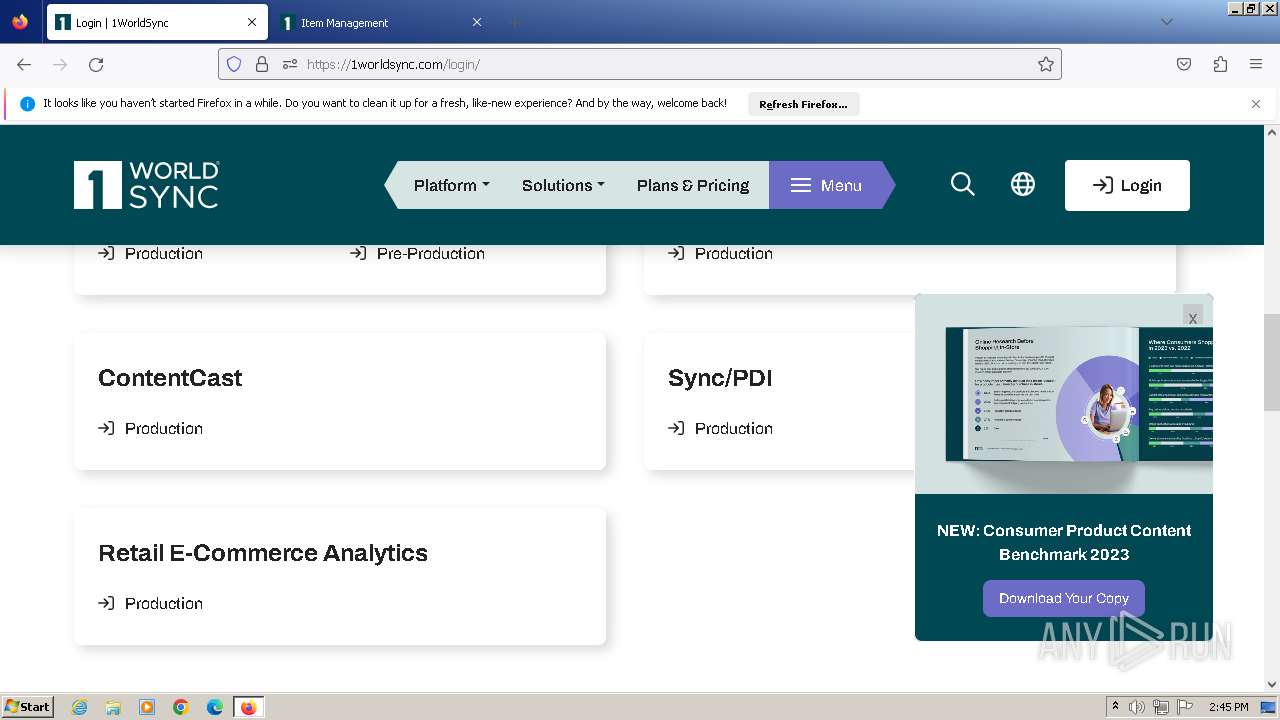The height and width of the screenshot is (720, 1280).
Task: Click the 'Retail E-Commerce Analytics' heading
Action: (263, 553)
